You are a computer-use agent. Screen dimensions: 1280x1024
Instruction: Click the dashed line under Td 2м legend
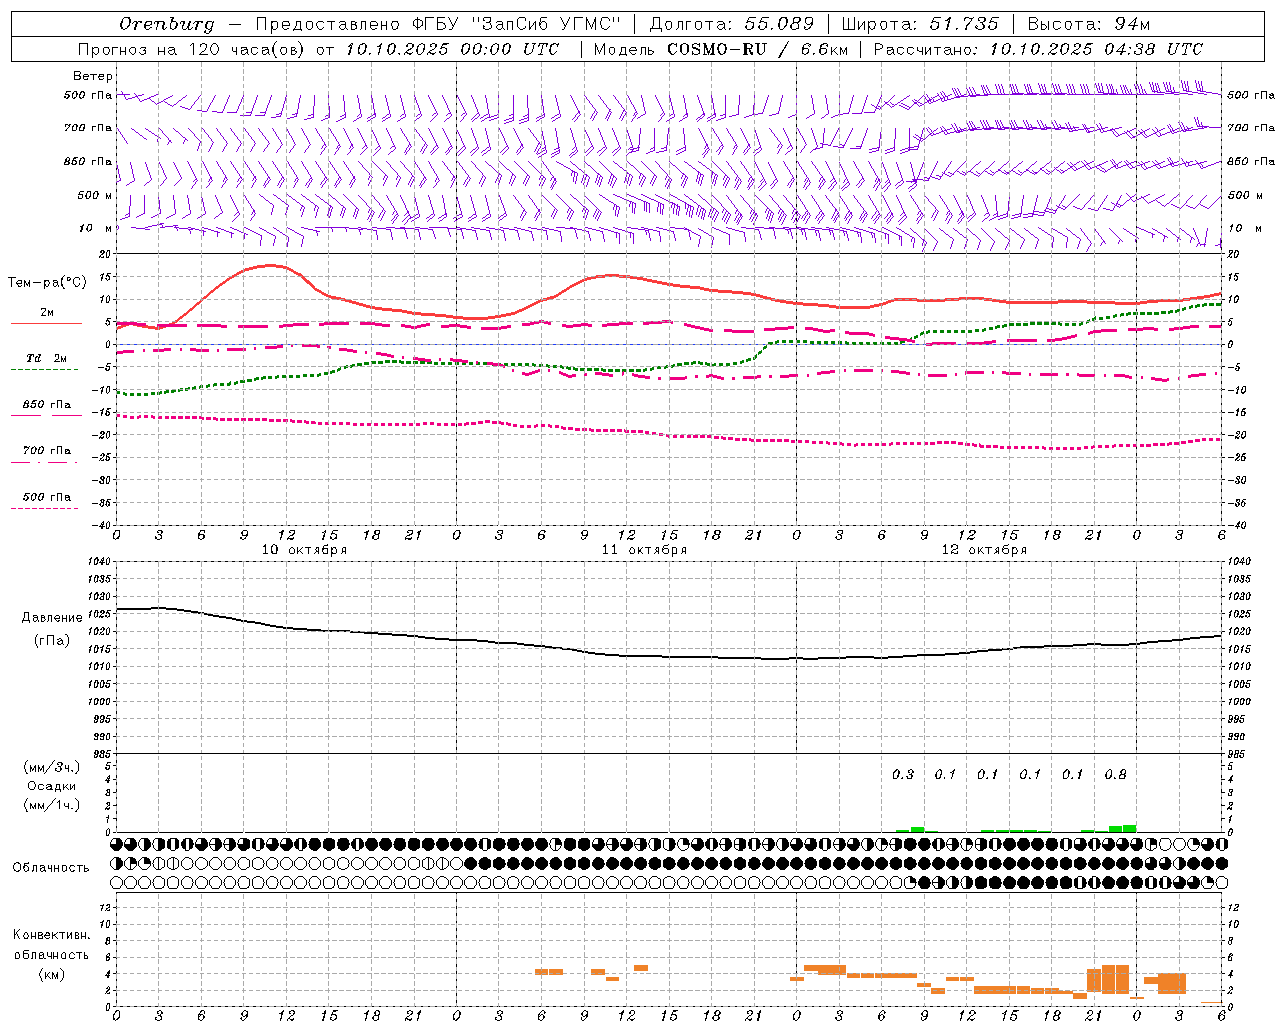click(x=44, y=369)
